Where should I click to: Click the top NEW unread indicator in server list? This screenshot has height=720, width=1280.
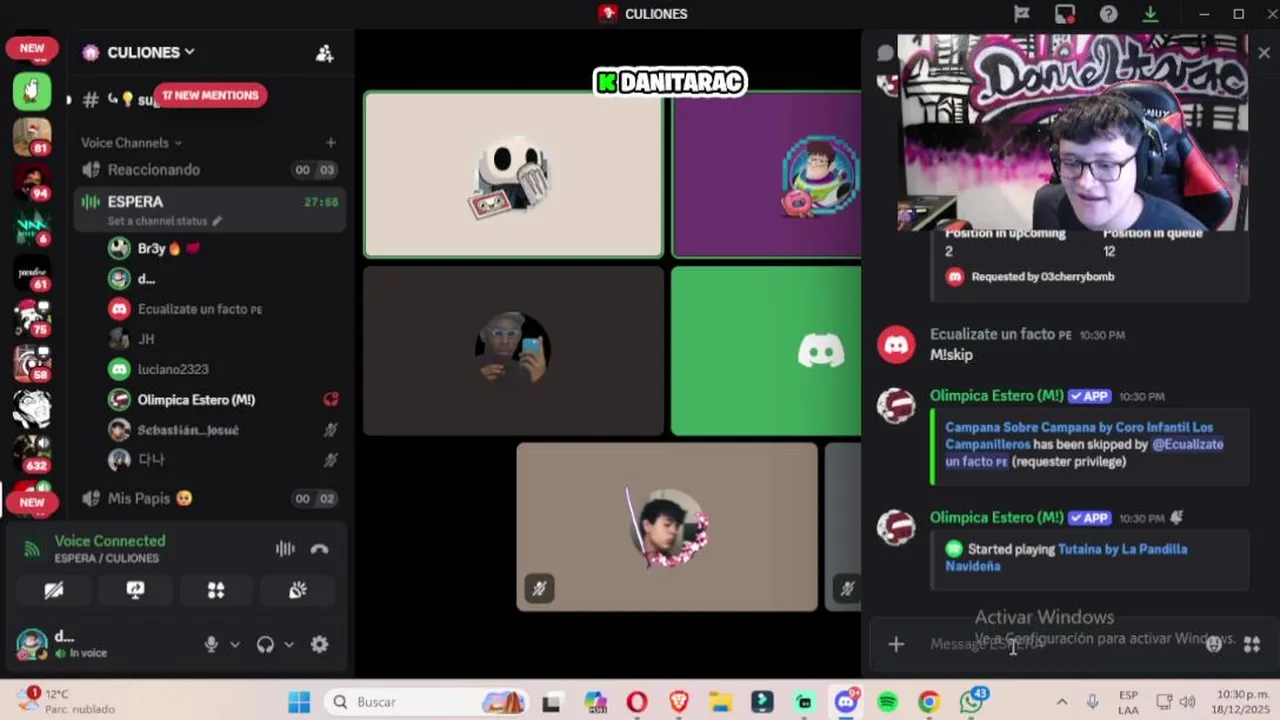click(32, 48)
